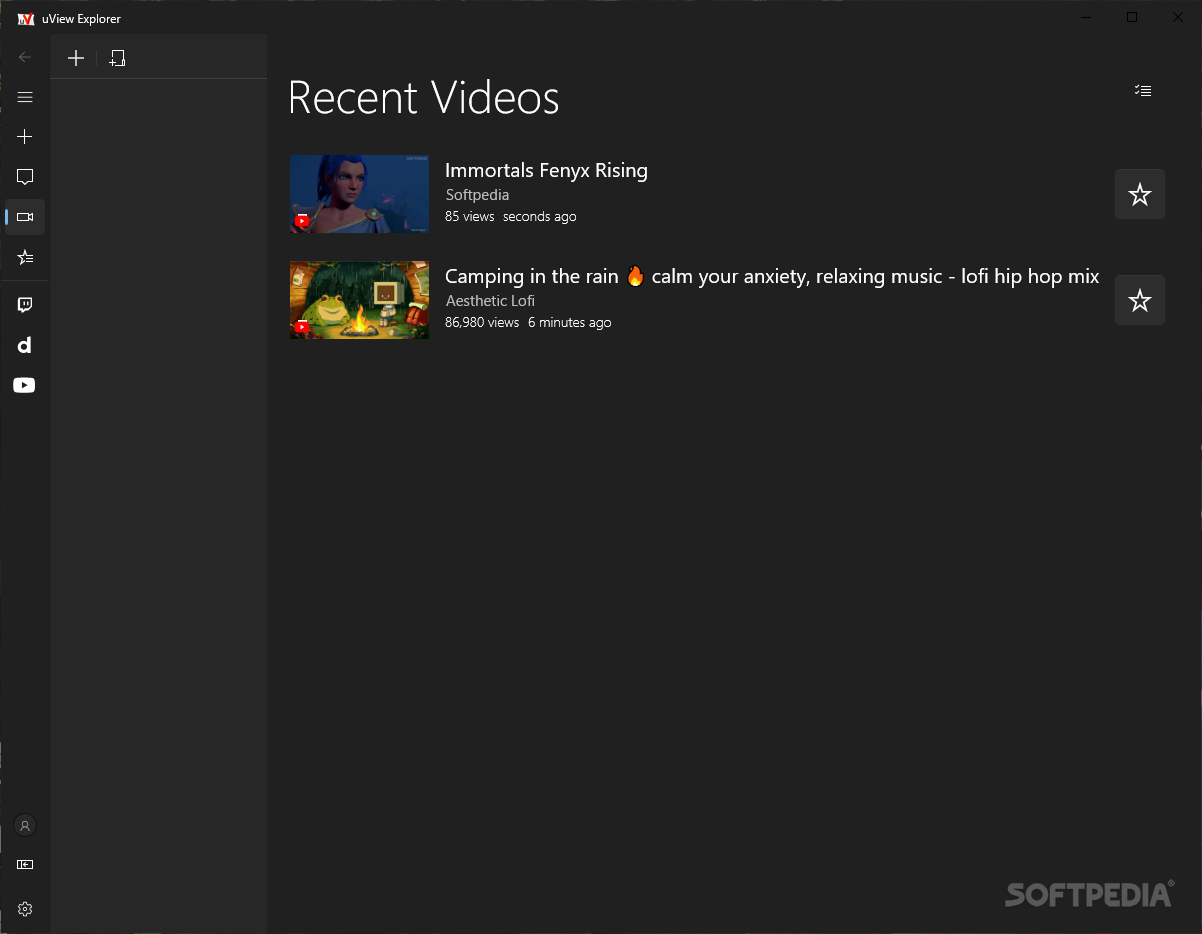1202x934 pixels.
Task: Open the Aesthetic Lofi channel name
Action: pyautogui.click(x=490, y=301)
